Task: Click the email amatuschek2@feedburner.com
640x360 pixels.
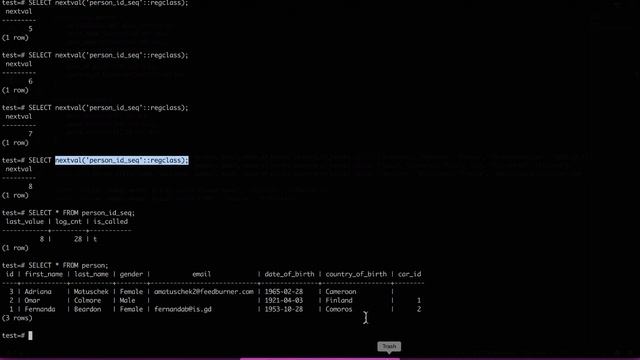Action: point(204,291)
